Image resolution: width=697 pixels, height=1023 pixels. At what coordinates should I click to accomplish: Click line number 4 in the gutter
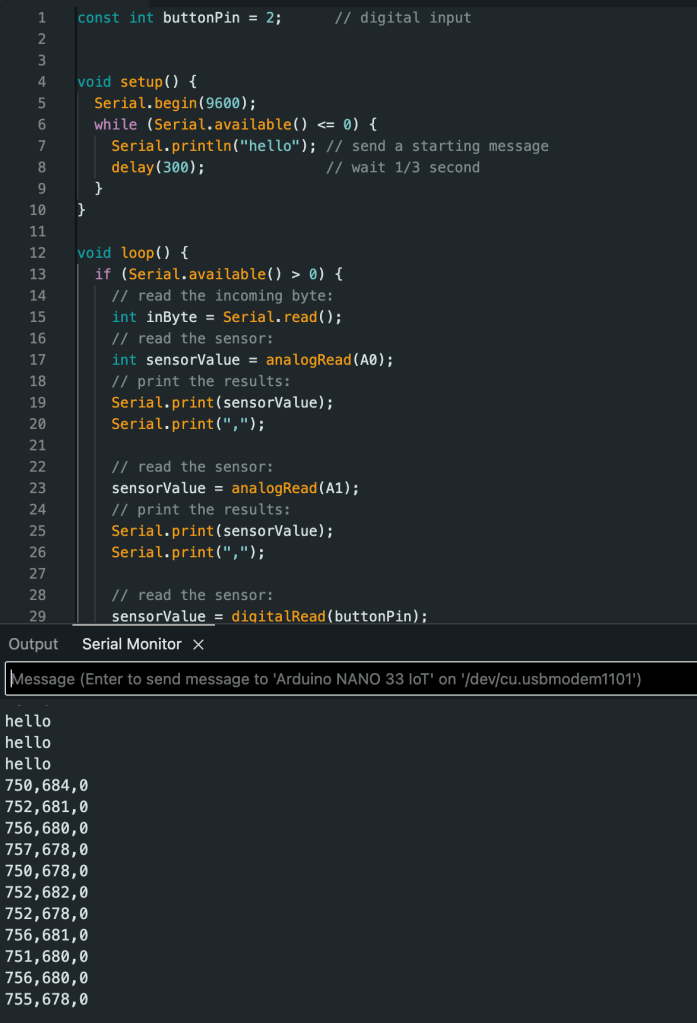41,82
